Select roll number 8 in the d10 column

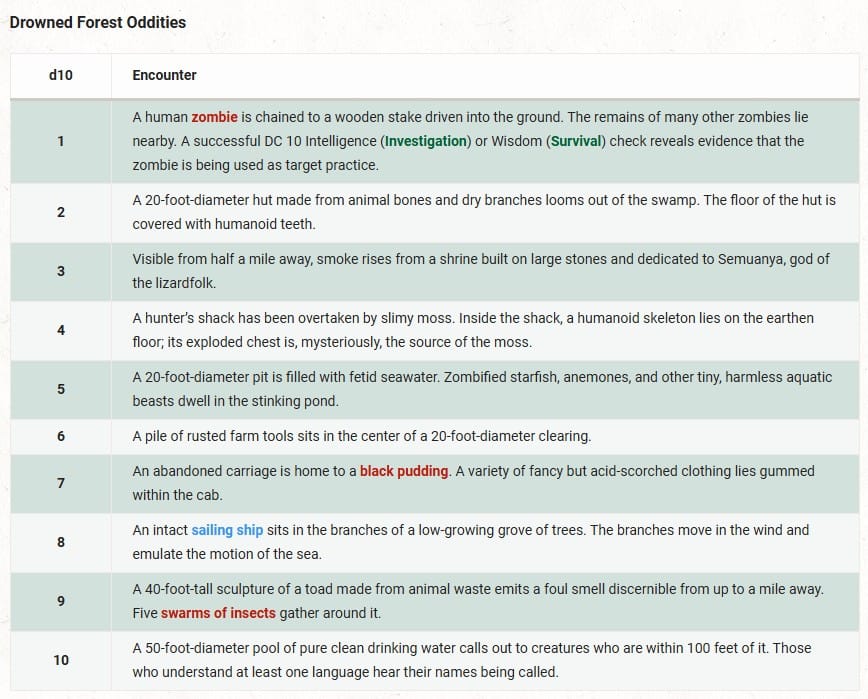61,542
